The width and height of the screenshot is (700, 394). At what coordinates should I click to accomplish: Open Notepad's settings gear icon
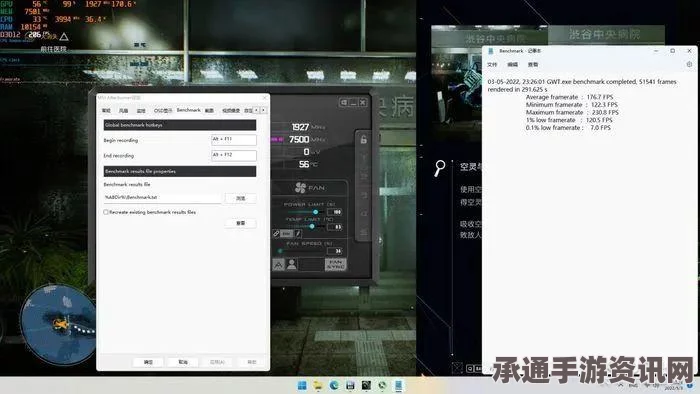(689, 64)
